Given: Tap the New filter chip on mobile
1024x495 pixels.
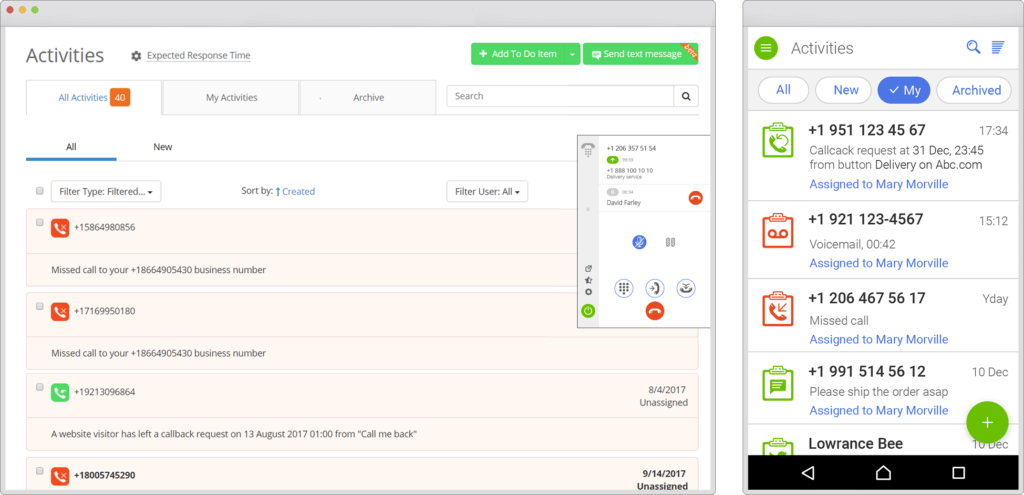Looking at the screenshot, I should pyautogui.click(x=846, y=90).
